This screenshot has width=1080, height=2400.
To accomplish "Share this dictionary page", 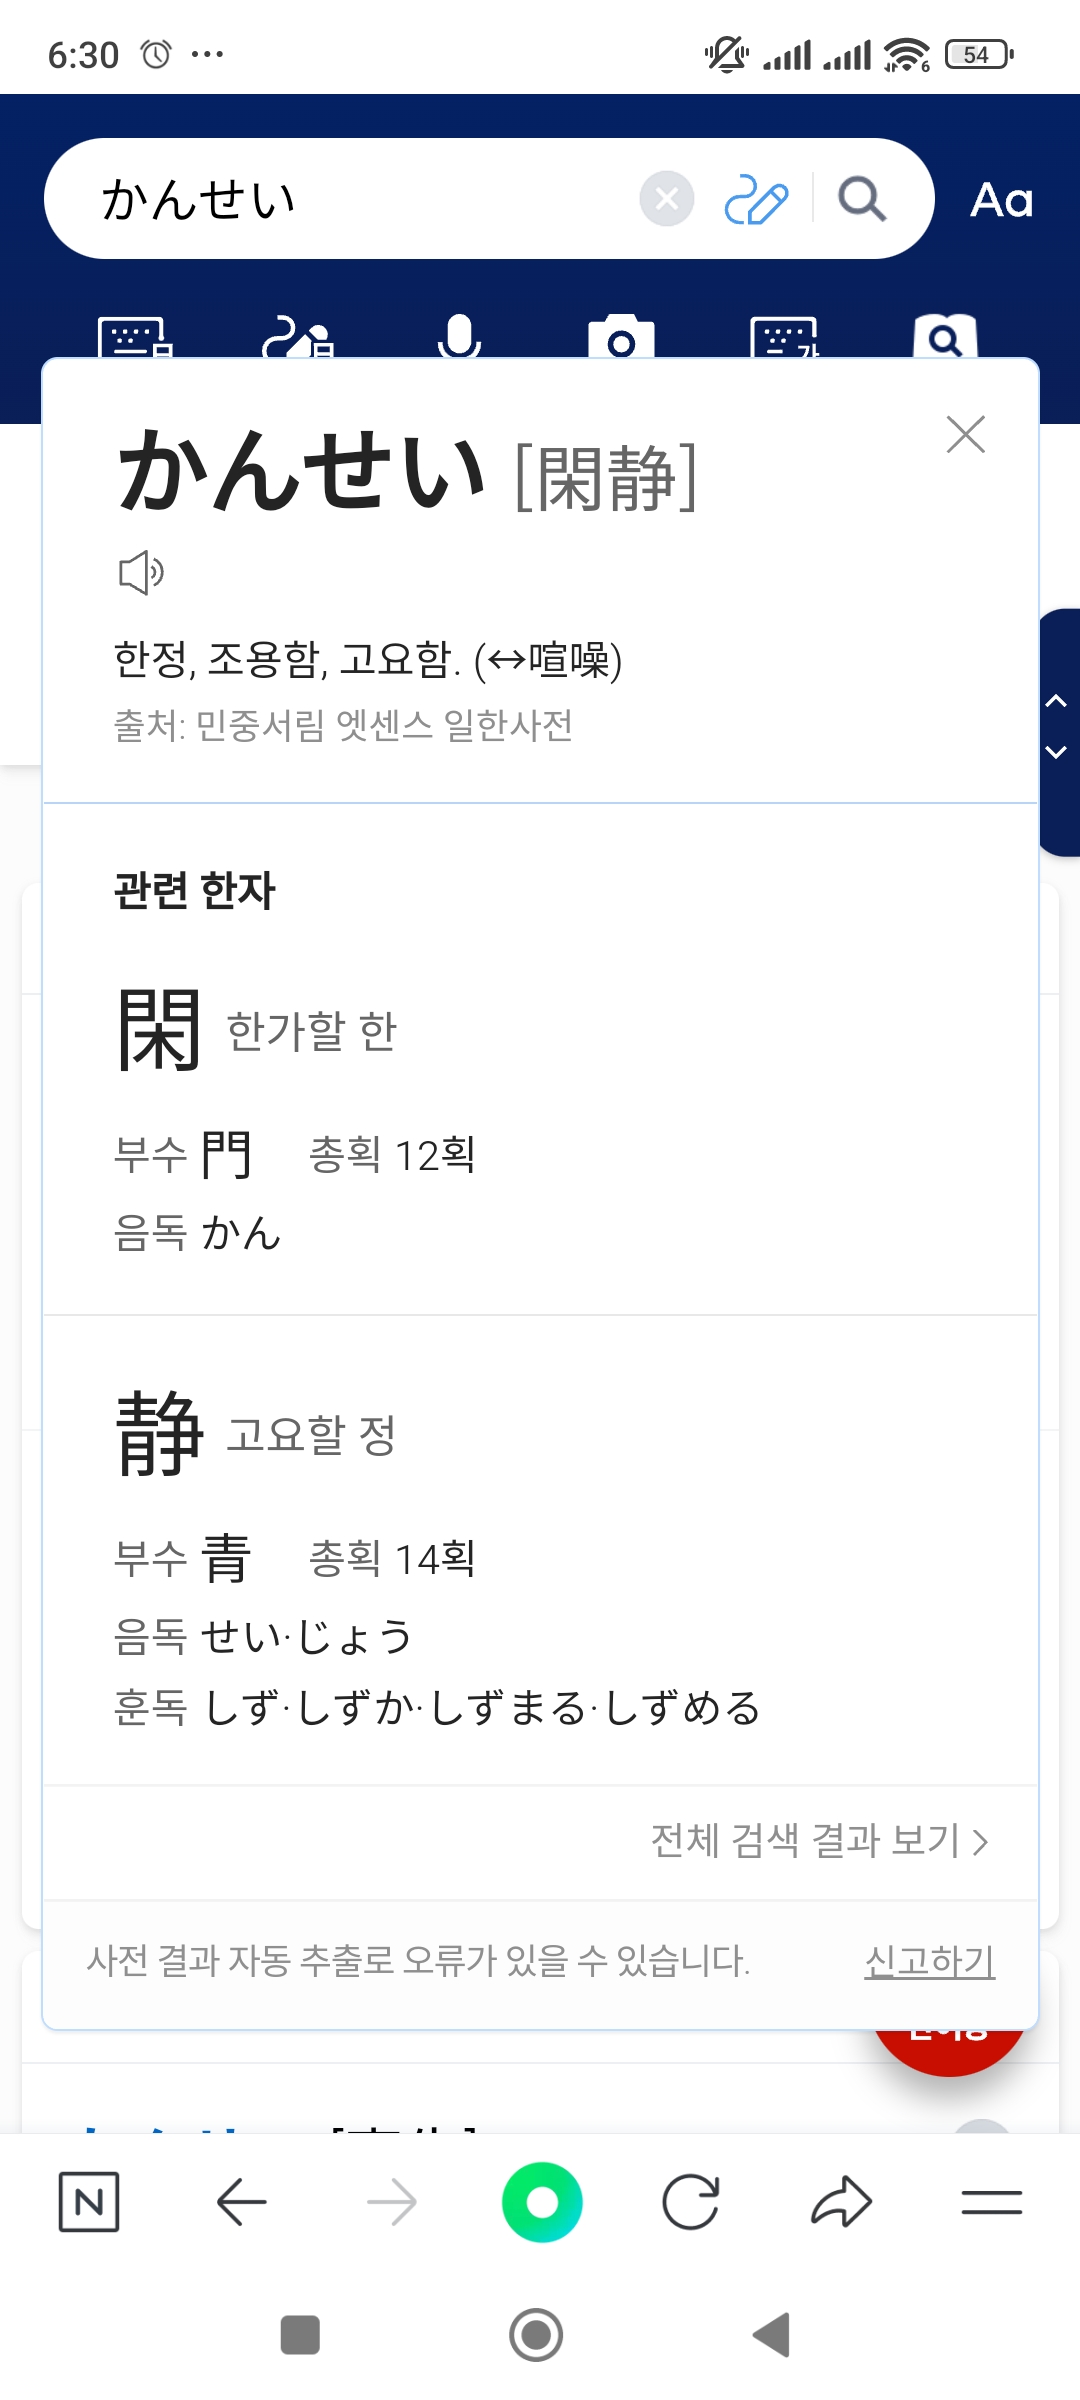I will coord(841,2201).
